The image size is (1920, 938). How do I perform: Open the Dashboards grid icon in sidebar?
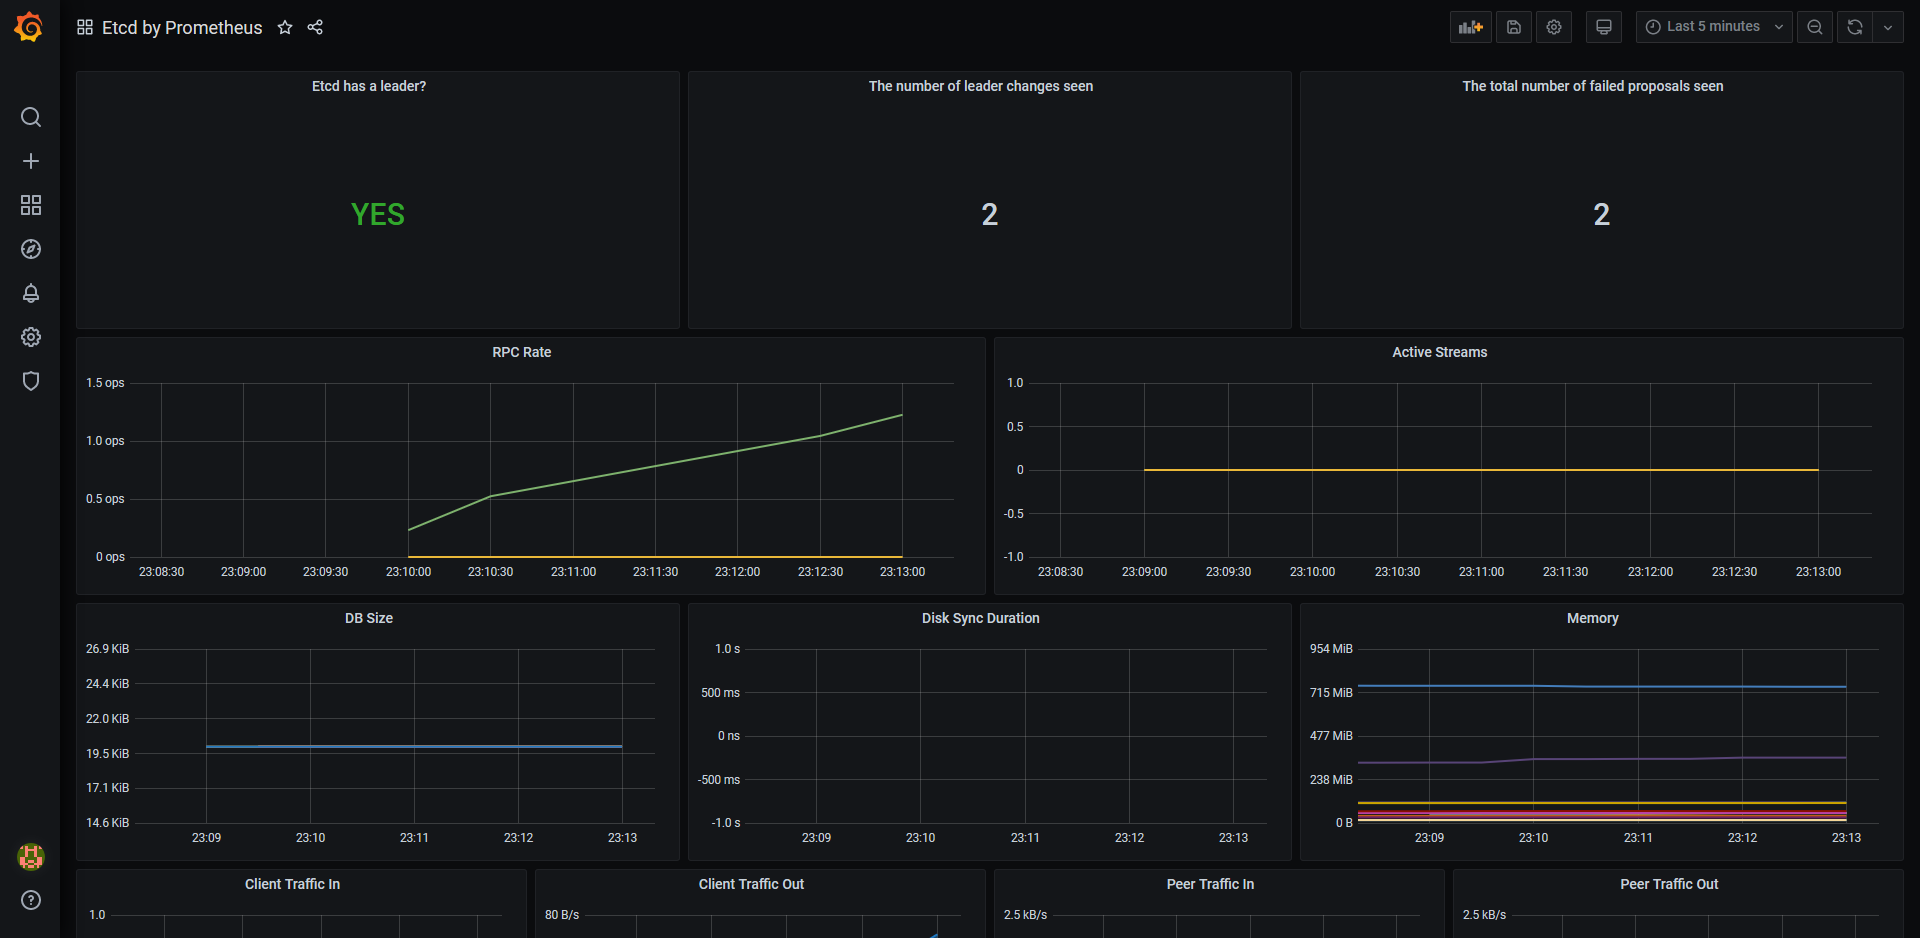point(31,205)
